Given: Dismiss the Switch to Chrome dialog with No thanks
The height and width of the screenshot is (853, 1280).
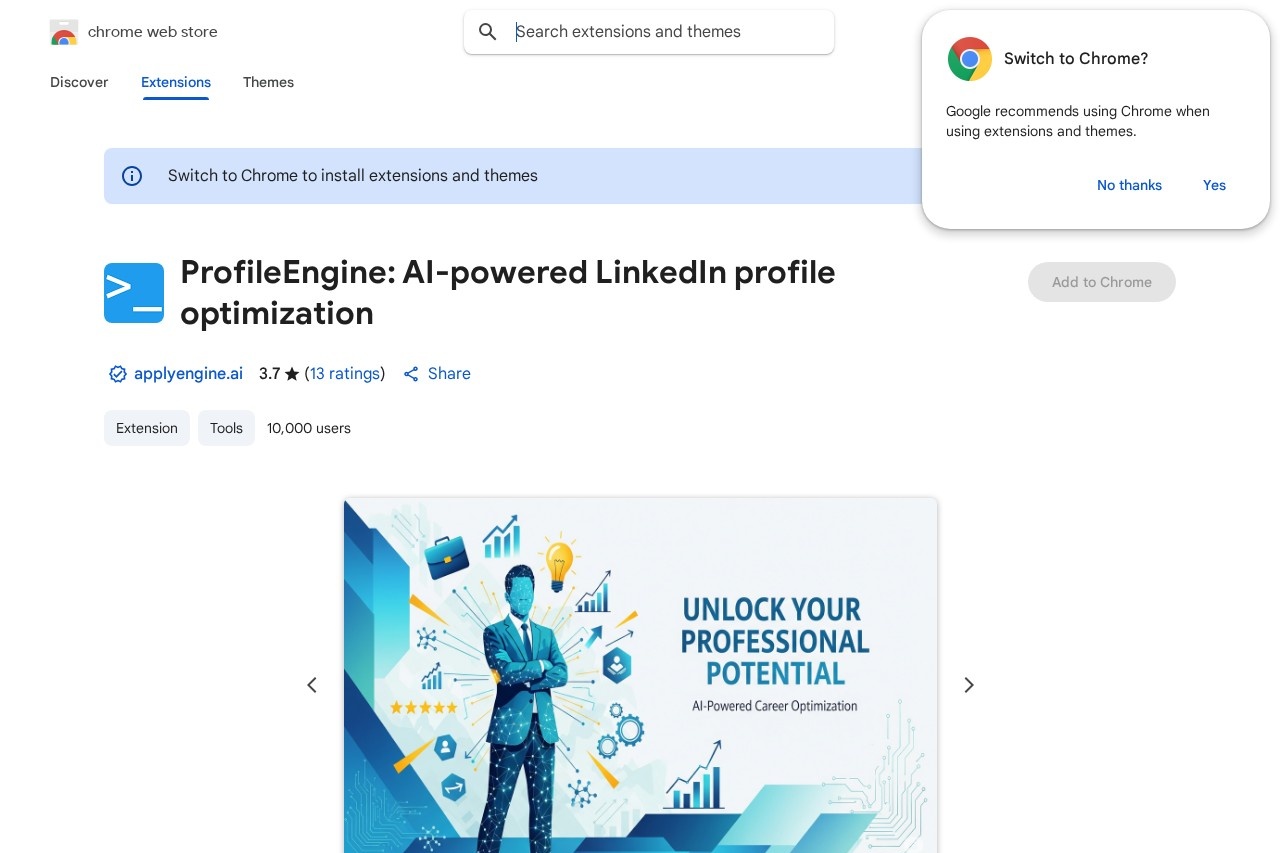Looking at the screenshot, I should [1129, 185].
